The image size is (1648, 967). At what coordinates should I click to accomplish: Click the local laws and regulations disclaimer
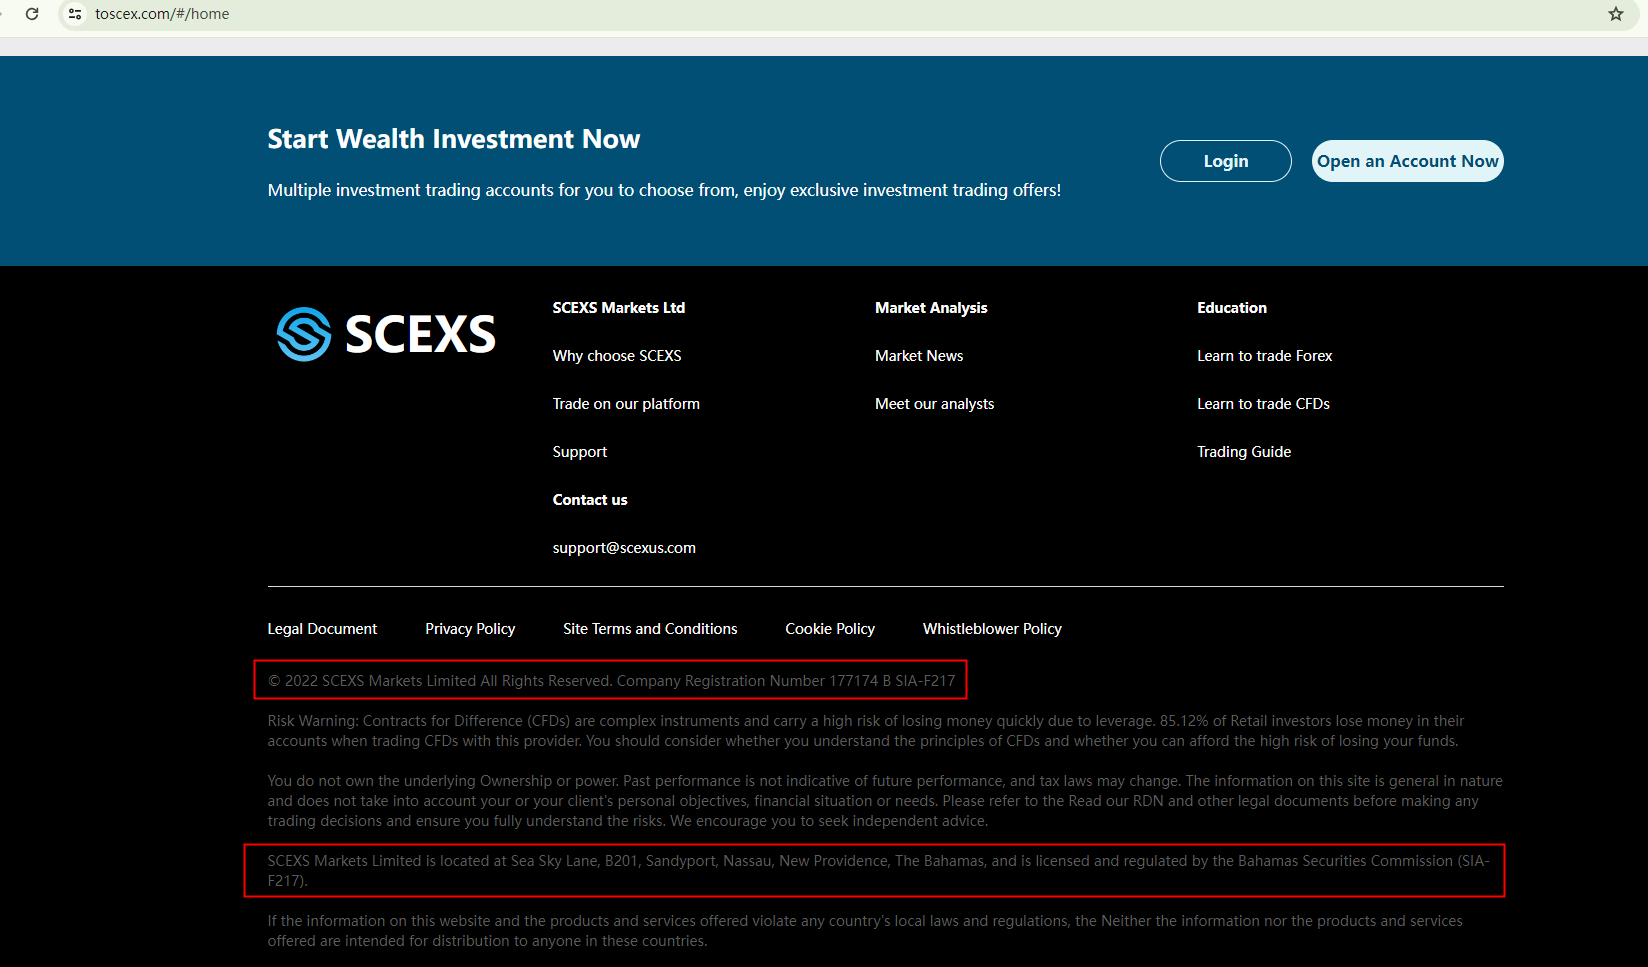tap(865, 931)
